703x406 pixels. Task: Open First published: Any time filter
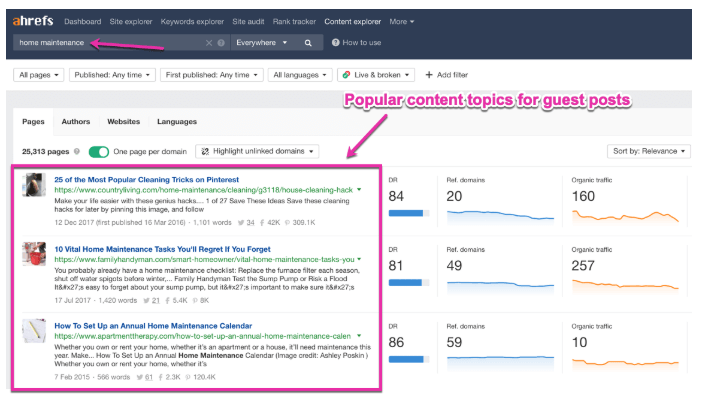[212, 75]
